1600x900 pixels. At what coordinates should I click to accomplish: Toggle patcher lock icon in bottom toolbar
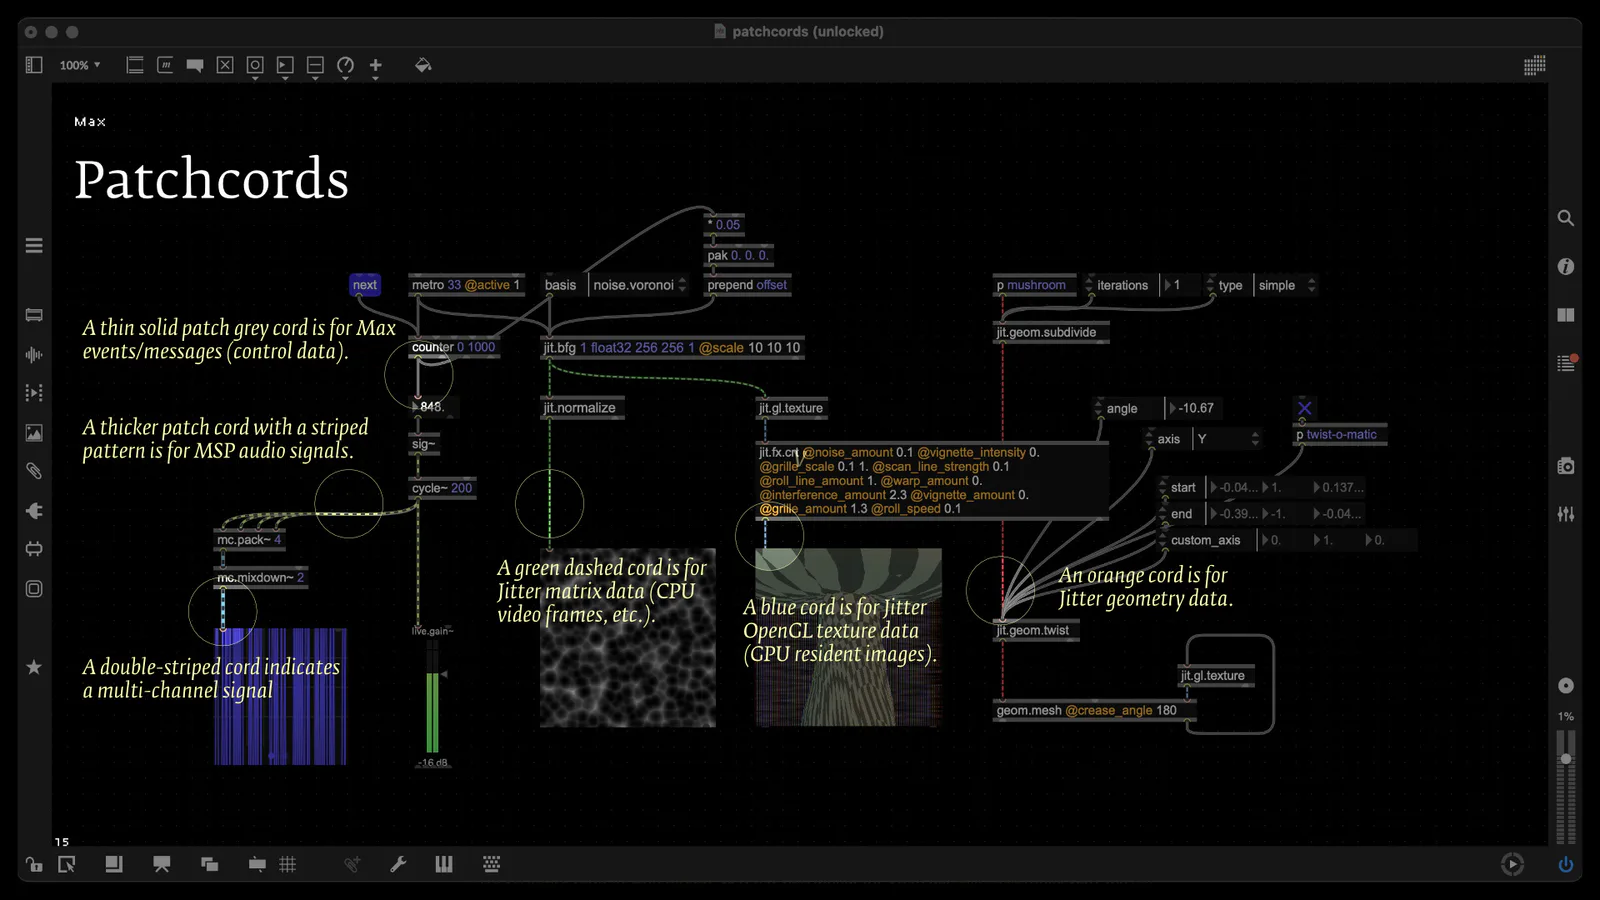click(34, 864)
